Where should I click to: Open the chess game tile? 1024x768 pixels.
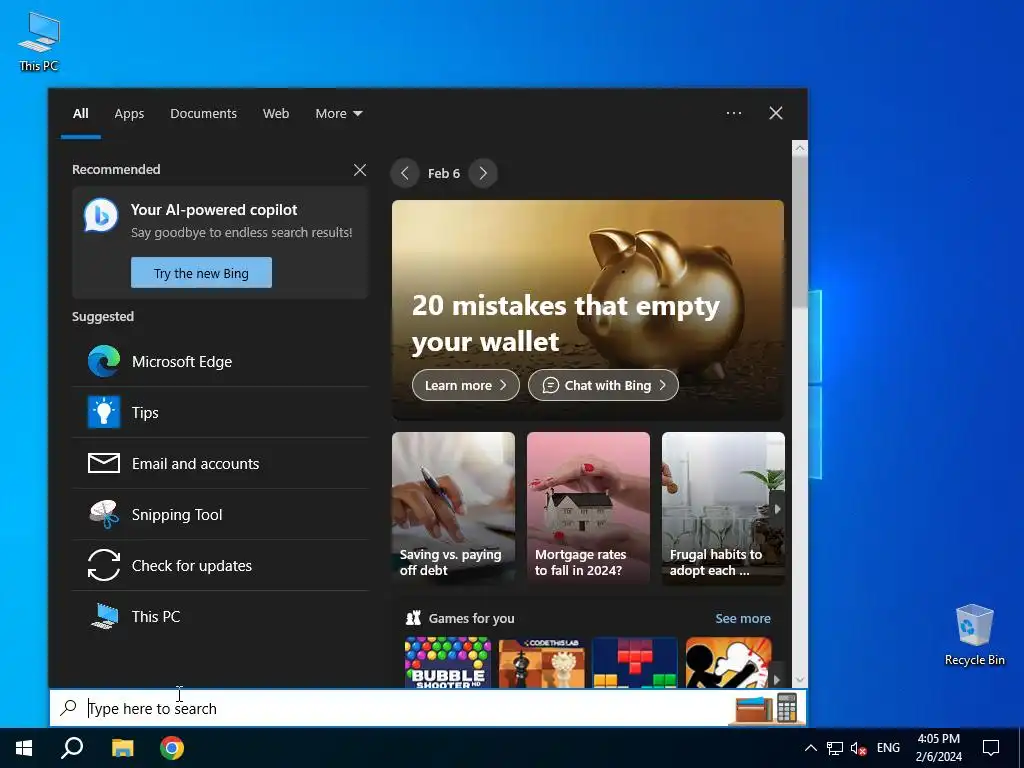pyautogui.click(x=541, y=662)
